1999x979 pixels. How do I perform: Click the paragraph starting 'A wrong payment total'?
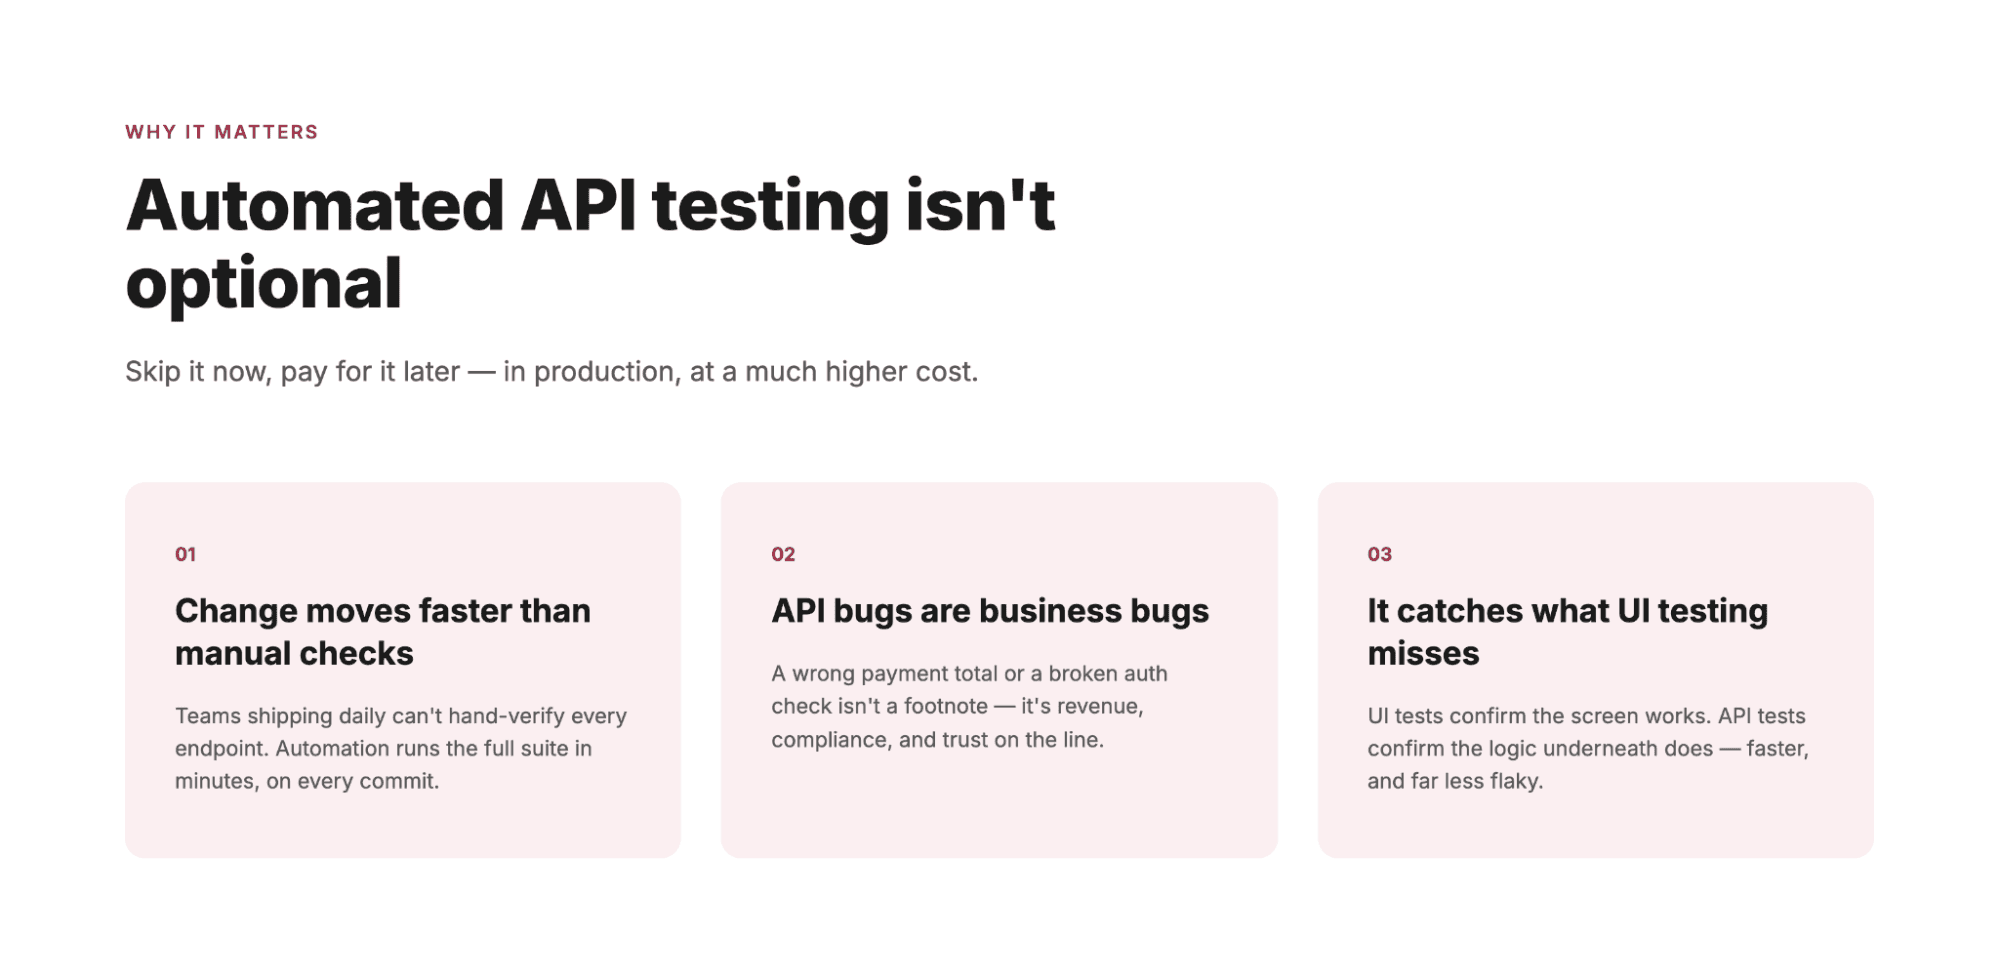969,706
